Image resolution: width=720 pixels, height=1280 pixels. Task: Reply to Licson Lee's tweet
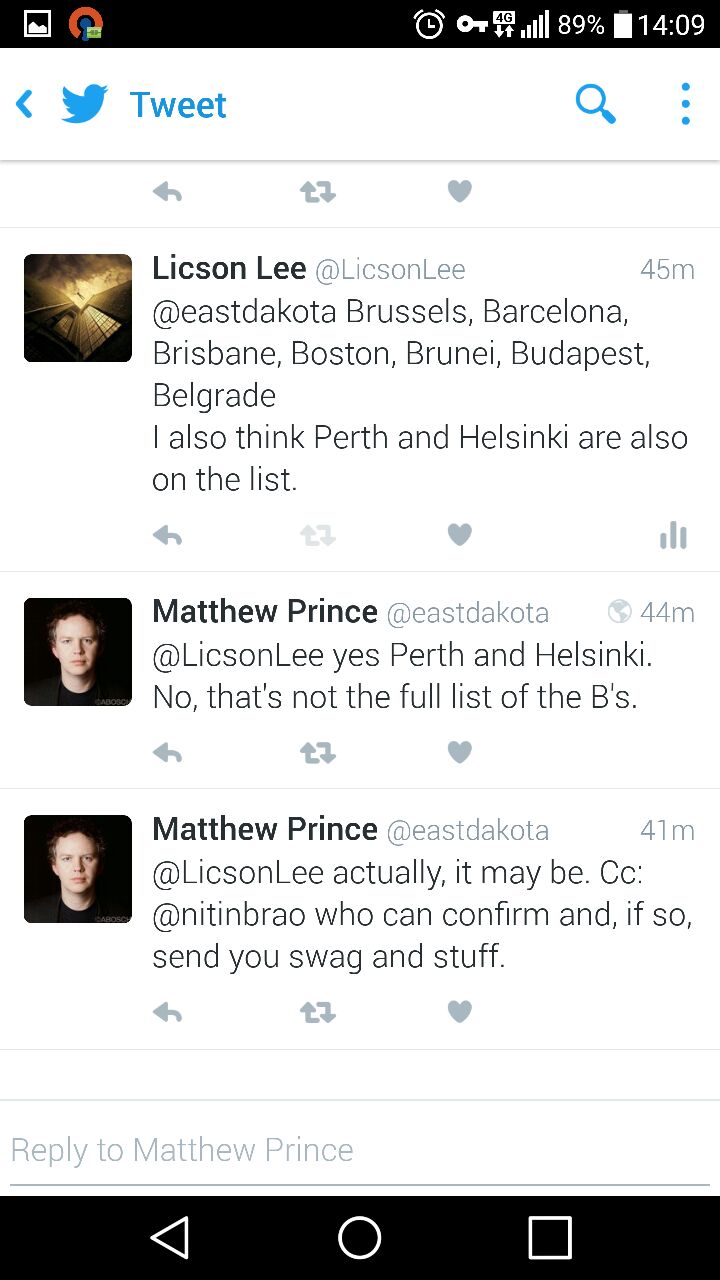(167, 536)
